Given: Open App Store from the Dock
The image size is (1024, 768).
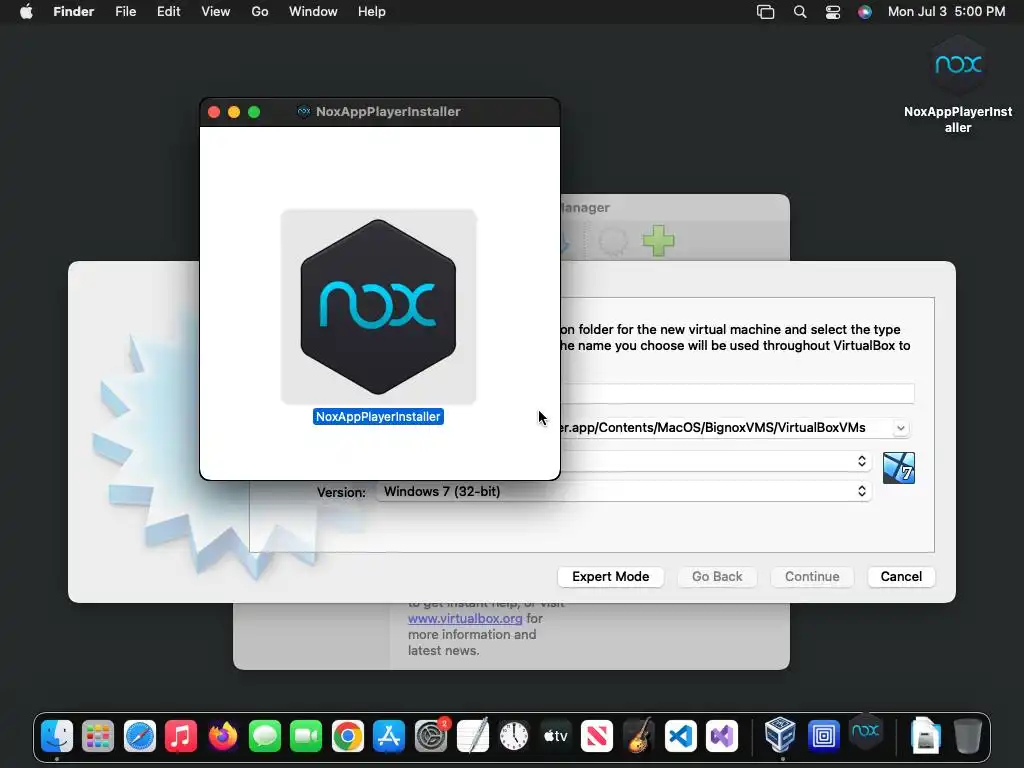Looking at the screenshot, I should pos(389,737).
